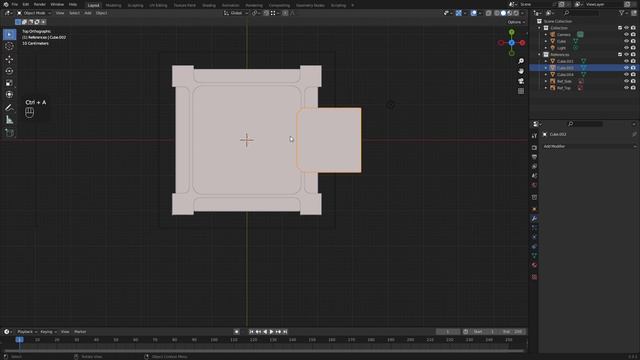Open the viewport Options dropdown
Image resolution: width=640 pixels, height=360 pixels.
click(516, 22)
